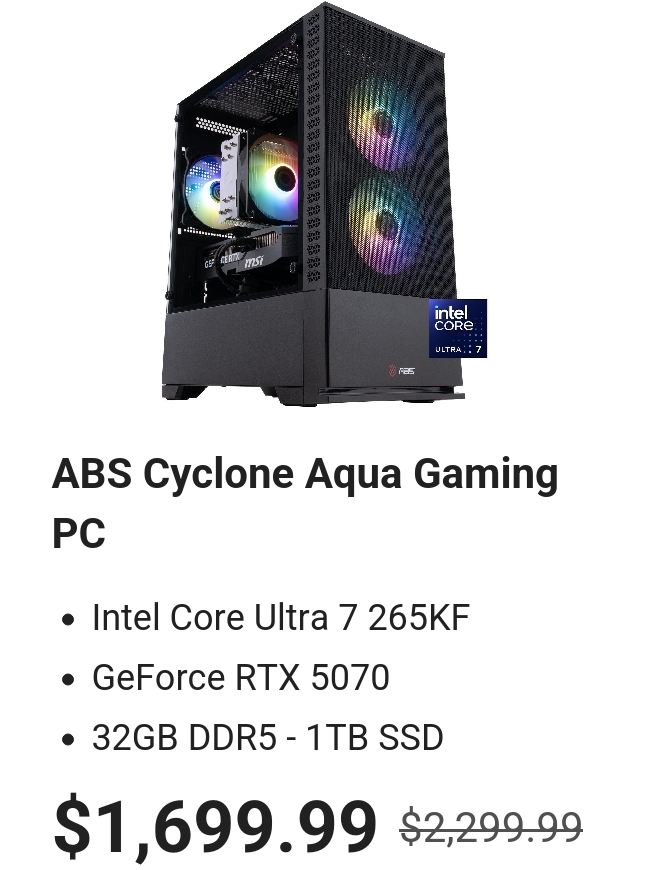Select the GeForce RTX 5070 spec line
The image size is (649, 870).
tap(241, 677)
